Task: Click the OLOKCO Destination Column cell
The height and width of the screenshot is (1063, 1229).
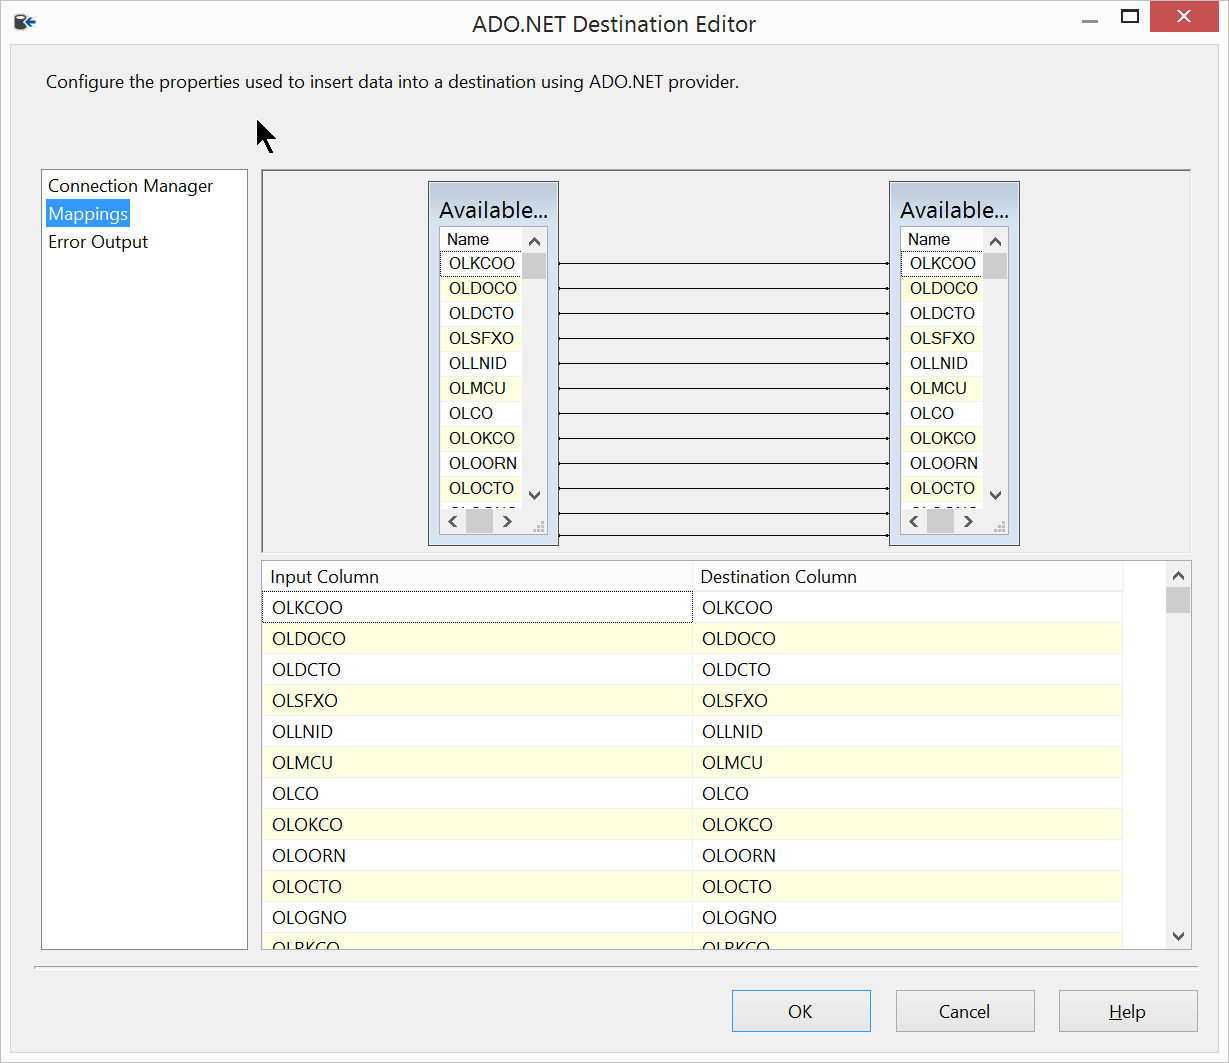Action: [x=908, y=825]
